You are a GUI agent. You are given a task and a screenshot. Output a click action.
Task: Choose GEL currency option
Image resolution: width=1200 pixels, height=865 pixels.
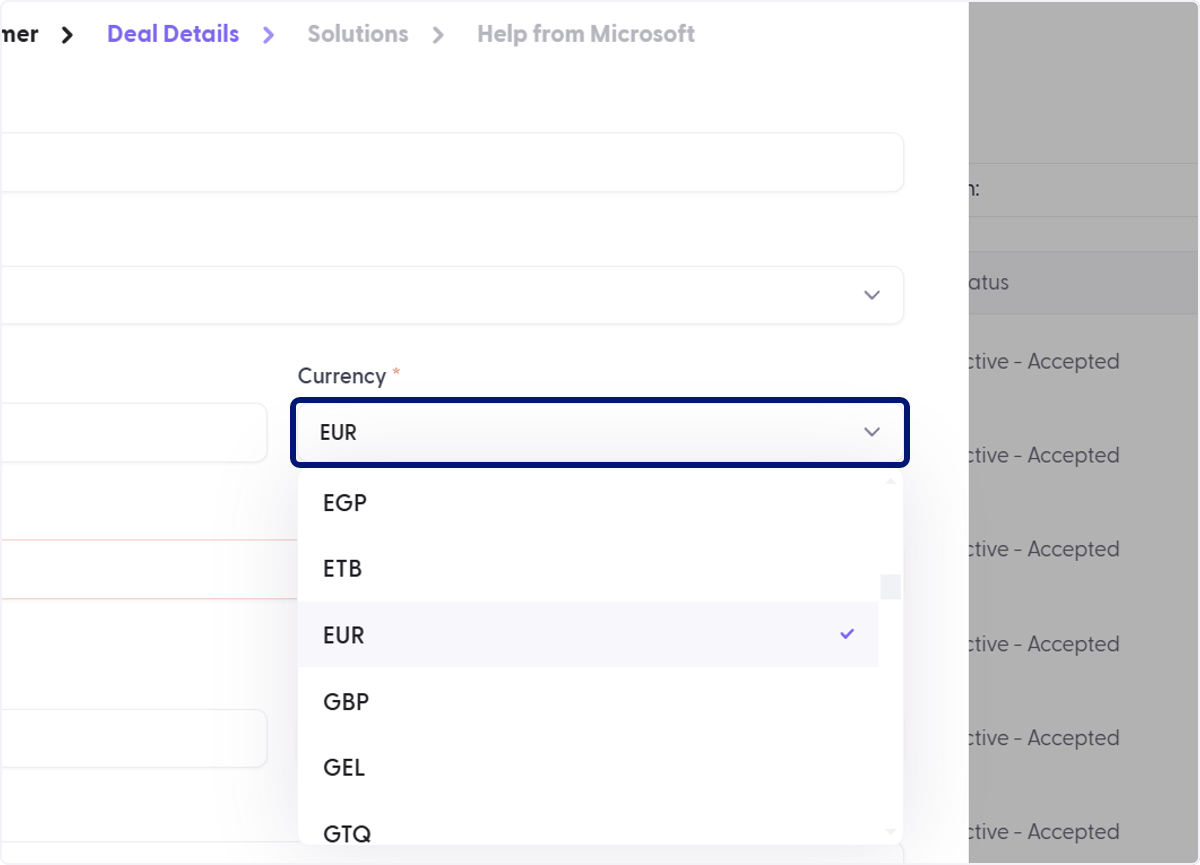pyautogui.click(x=588, y=767)
